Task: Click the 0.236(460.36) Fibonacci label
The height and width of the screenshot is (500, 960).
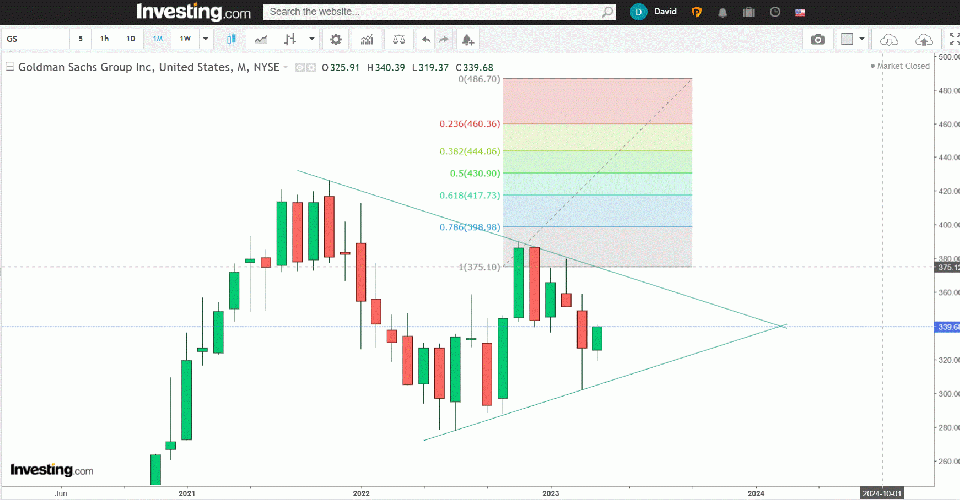Action: (470, 124)
